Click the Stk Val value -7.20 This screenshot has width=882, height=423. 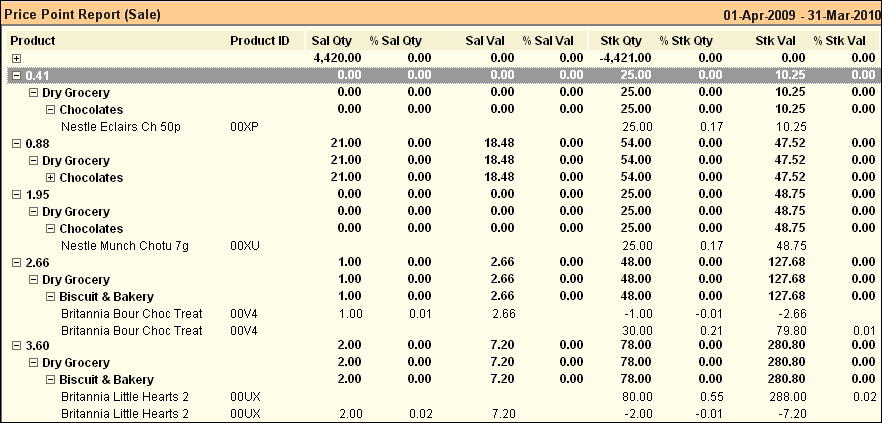click(792, 414)
